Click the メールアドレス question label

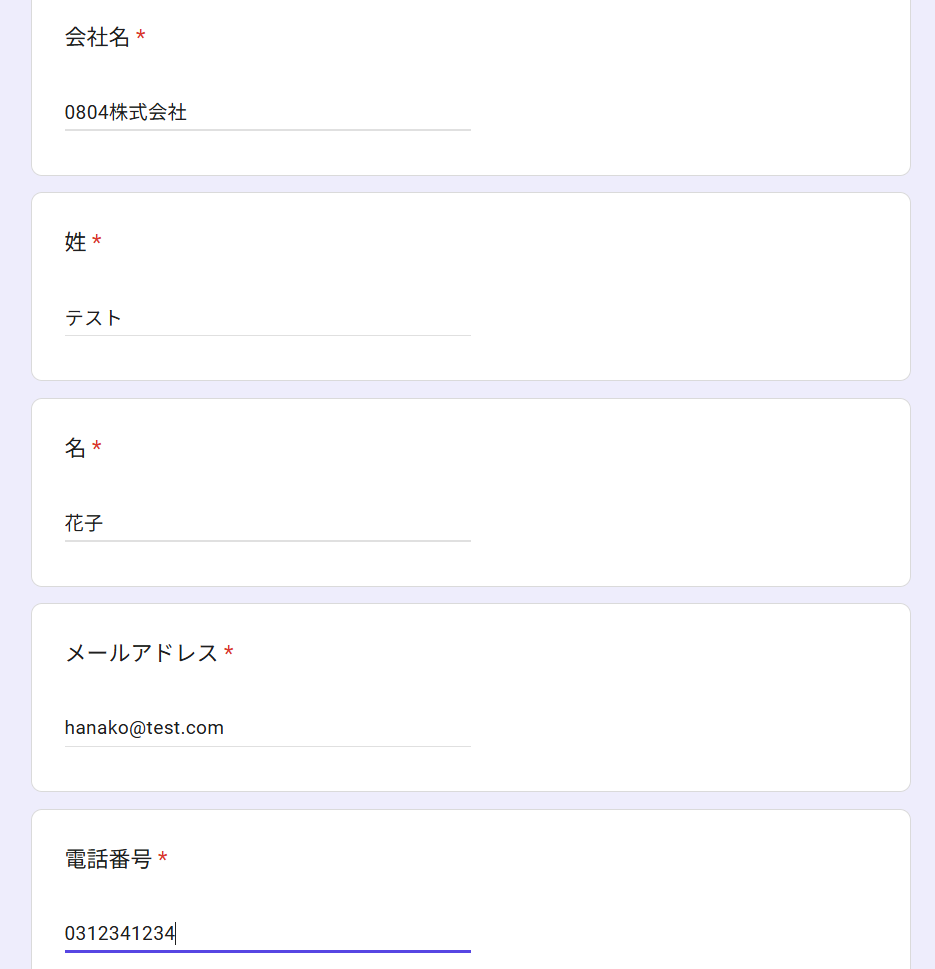click(x=142, y=653)
